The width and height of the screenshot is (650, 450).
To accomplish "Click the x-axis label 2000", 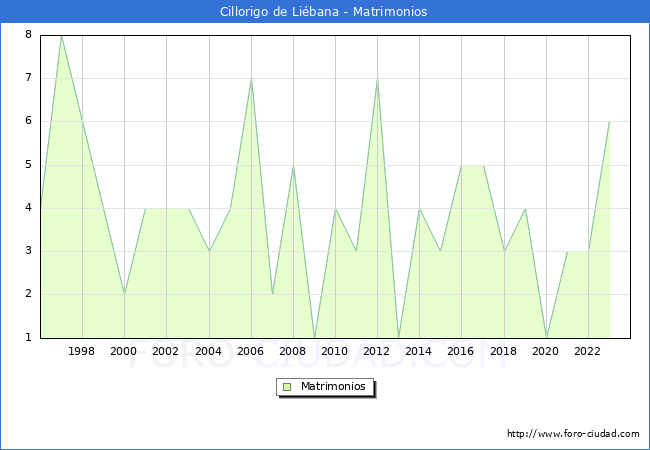I will [124, 351].
